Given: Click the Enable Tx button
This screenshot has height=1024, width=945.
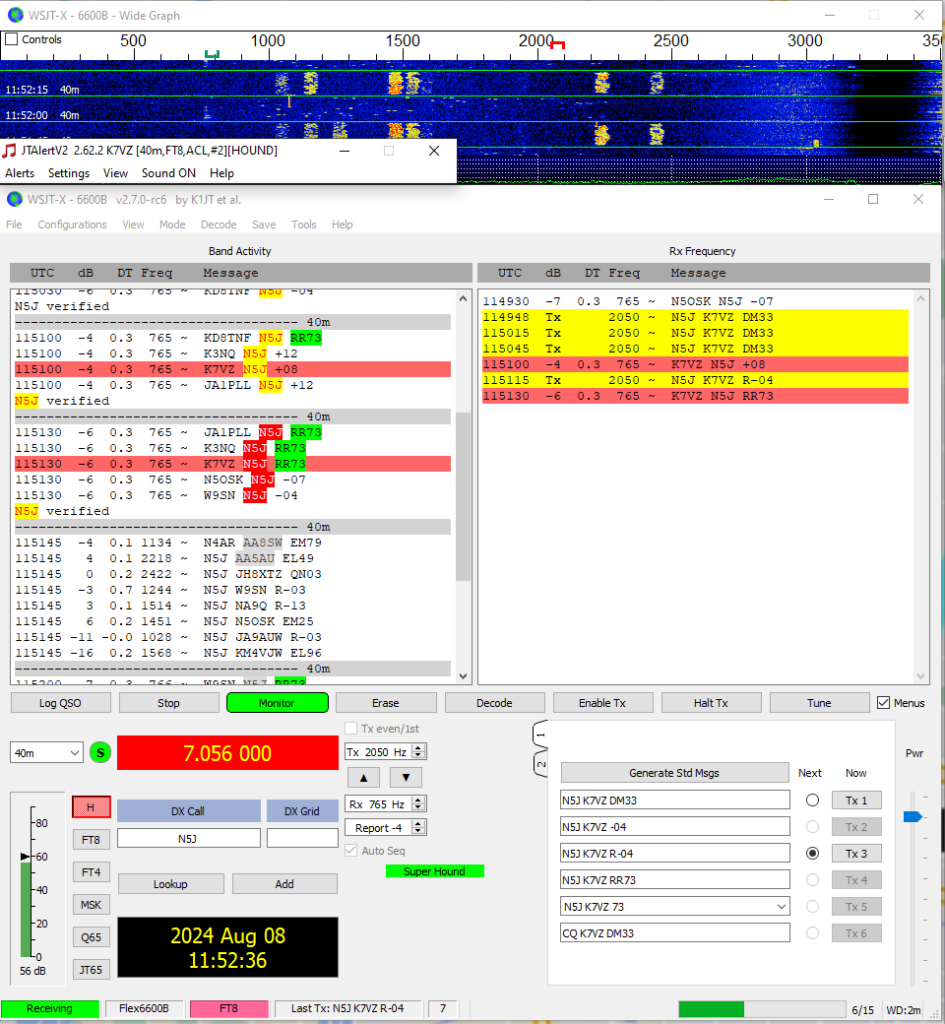Looking at the screenshot, I should click(602, 703).
